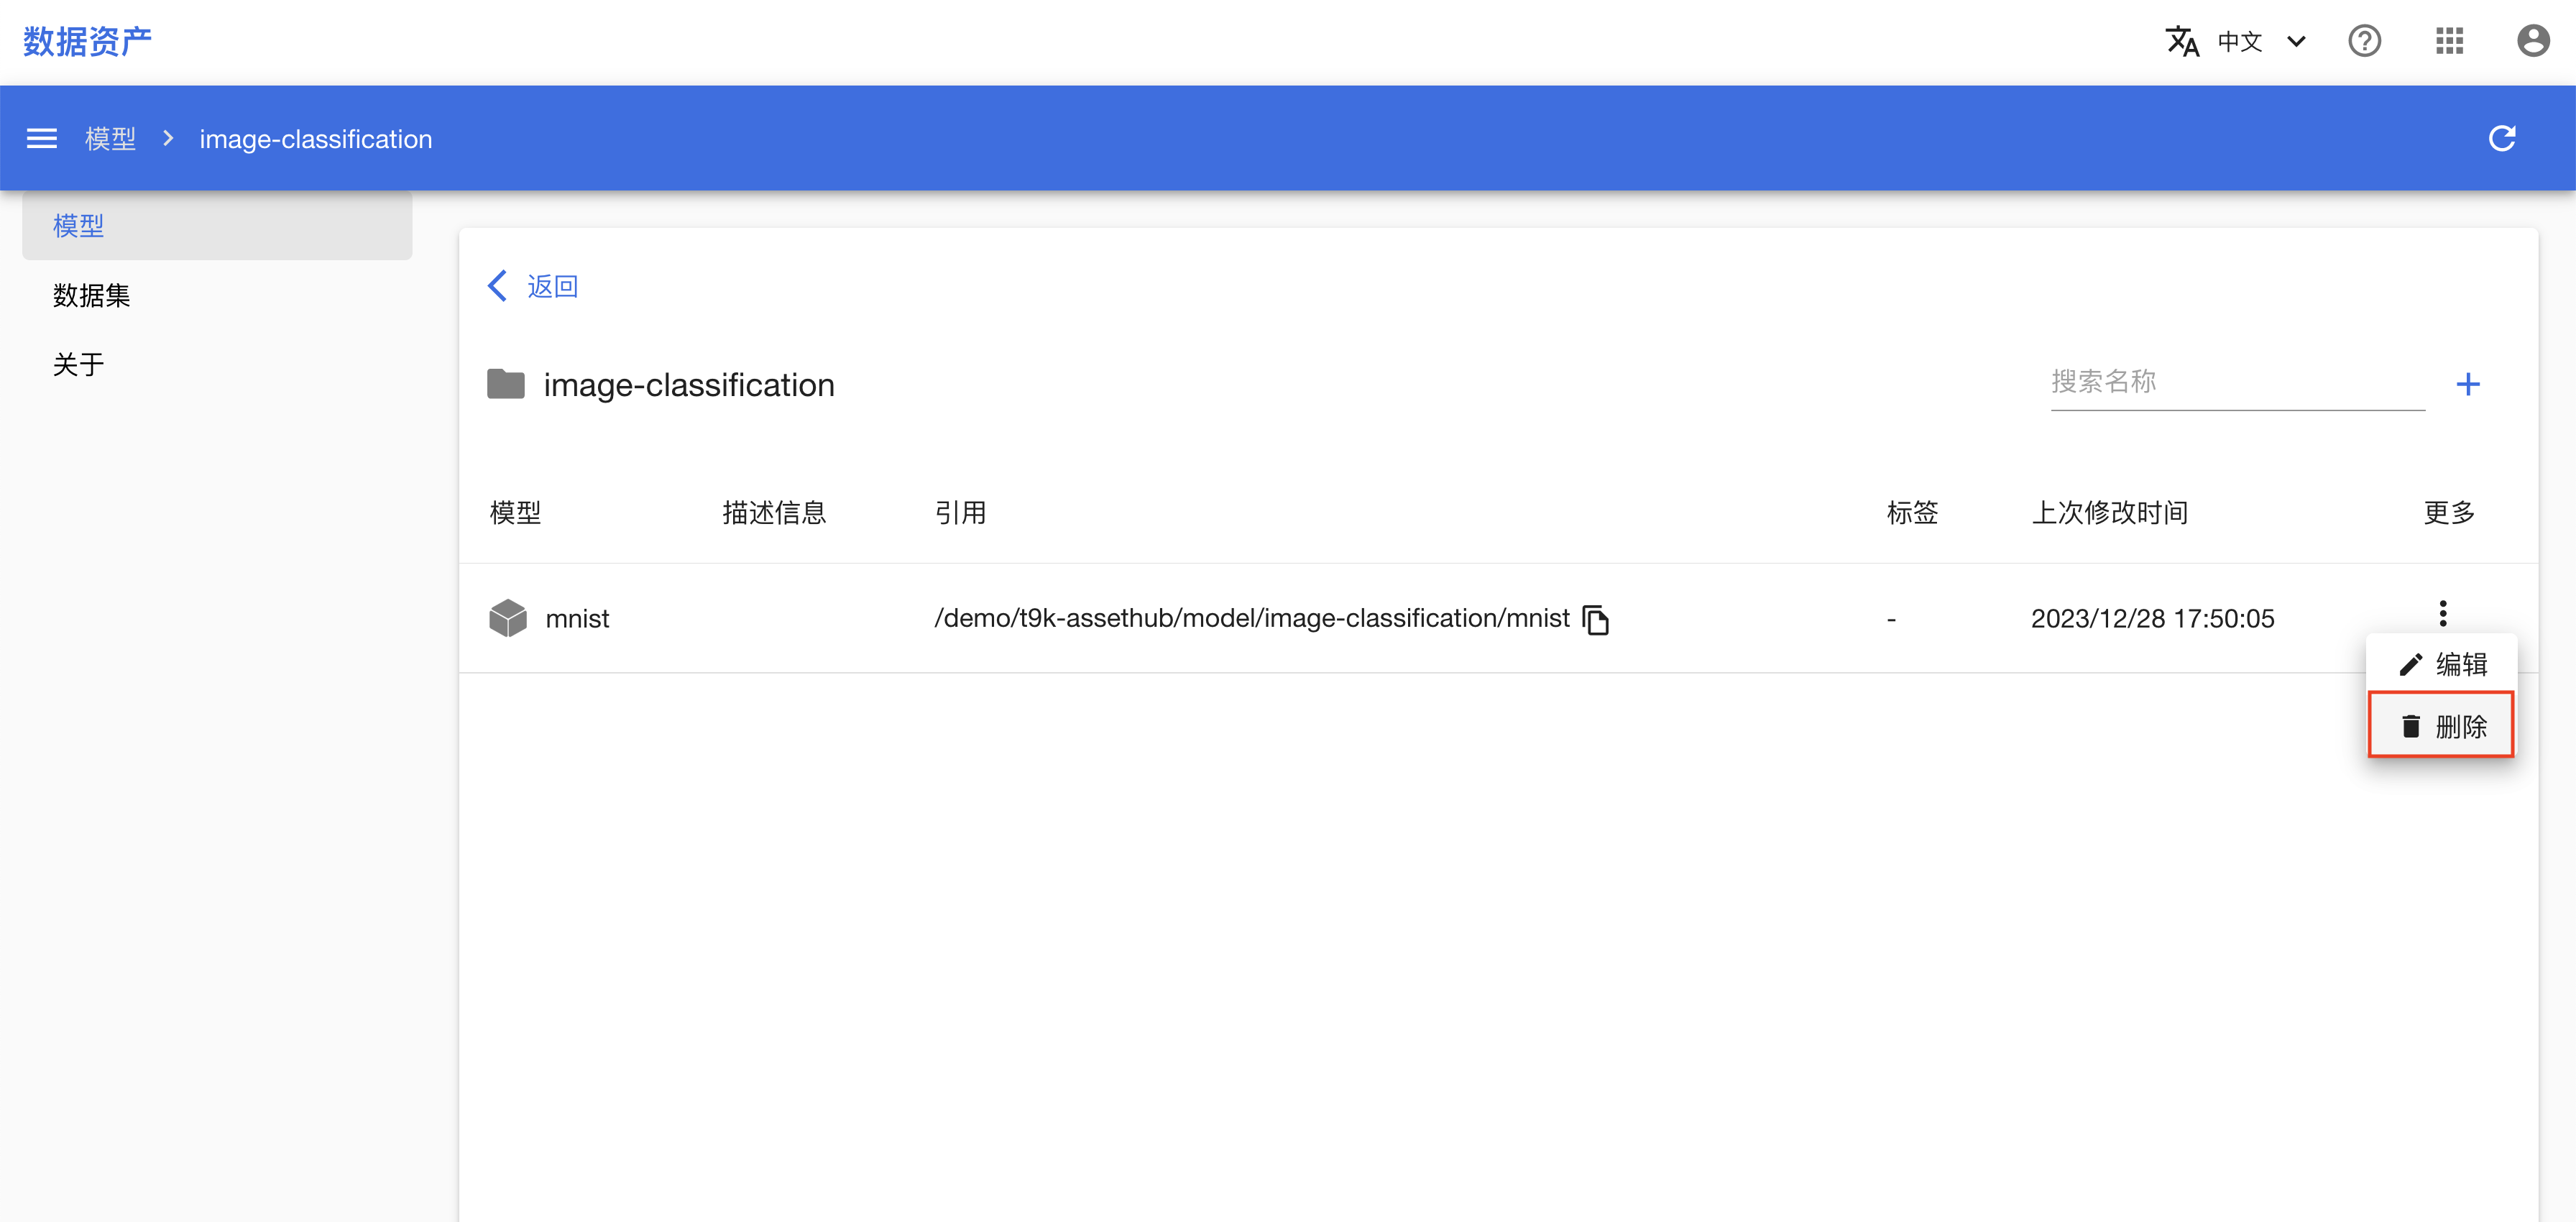The width and height of the screenshot is (2576, 1222).
Task: Open the three-dot more menu for mnist
Action: [2443, 613]
